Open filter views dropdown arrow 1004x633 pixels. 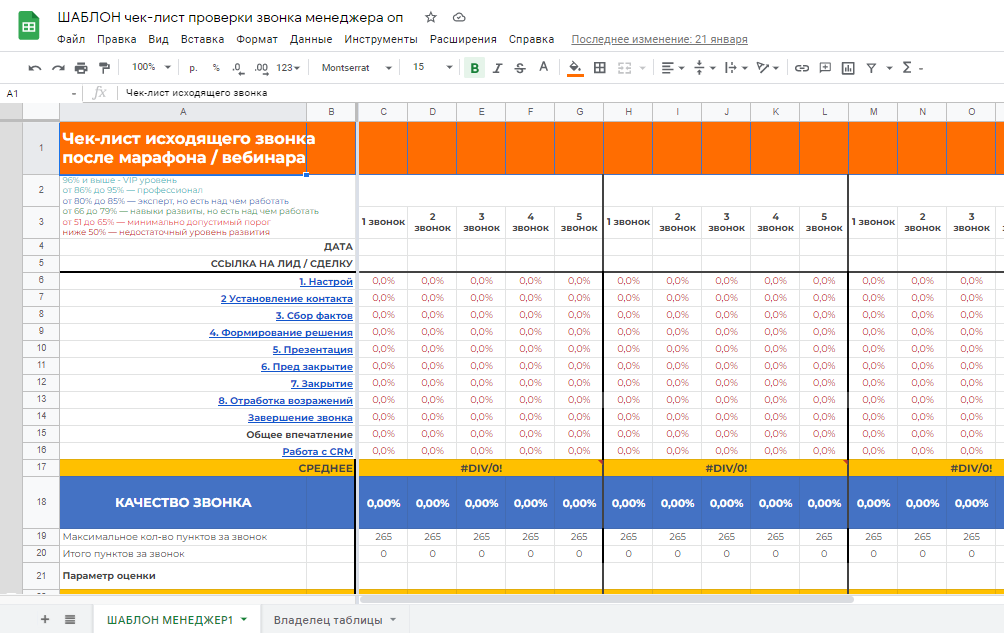[x=889, y=68]
